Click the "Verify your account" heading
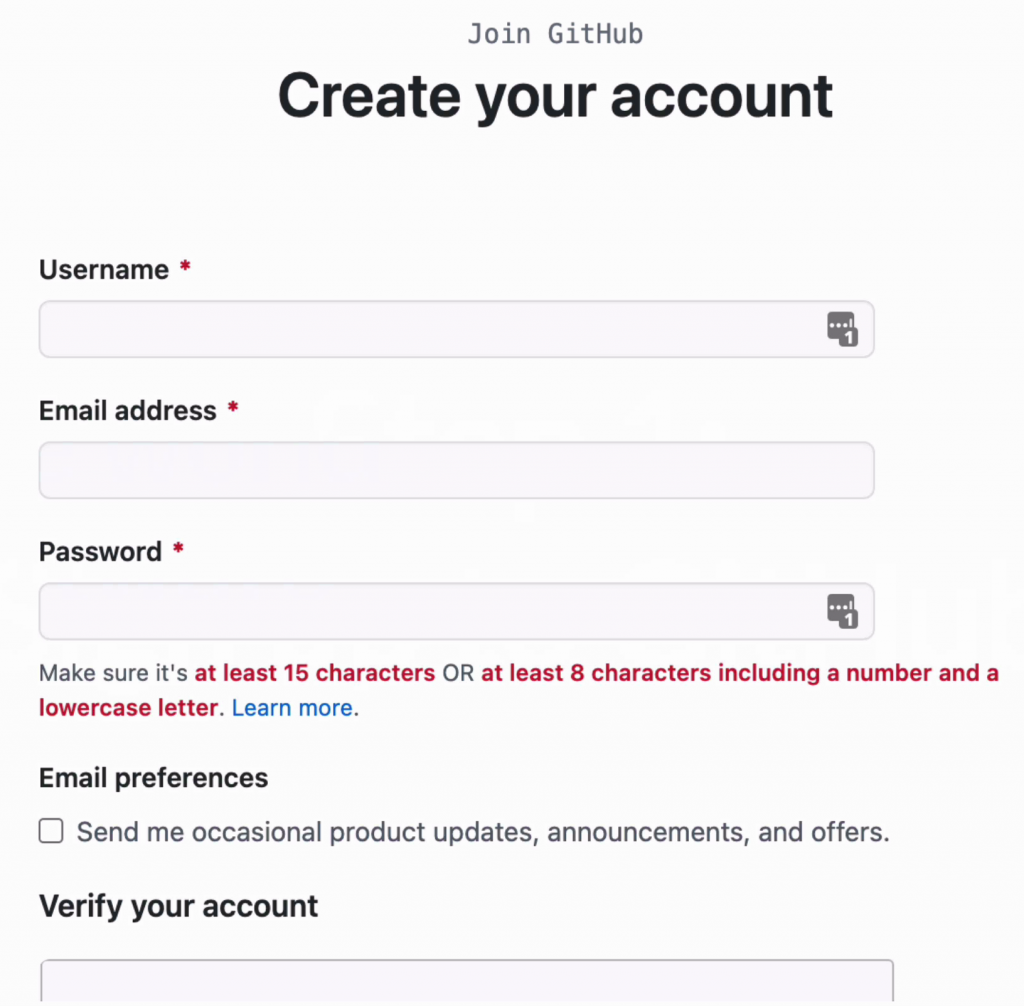Image resolution: width=1024 pixels, height=1006 pixels. click(x=179, y=906)
